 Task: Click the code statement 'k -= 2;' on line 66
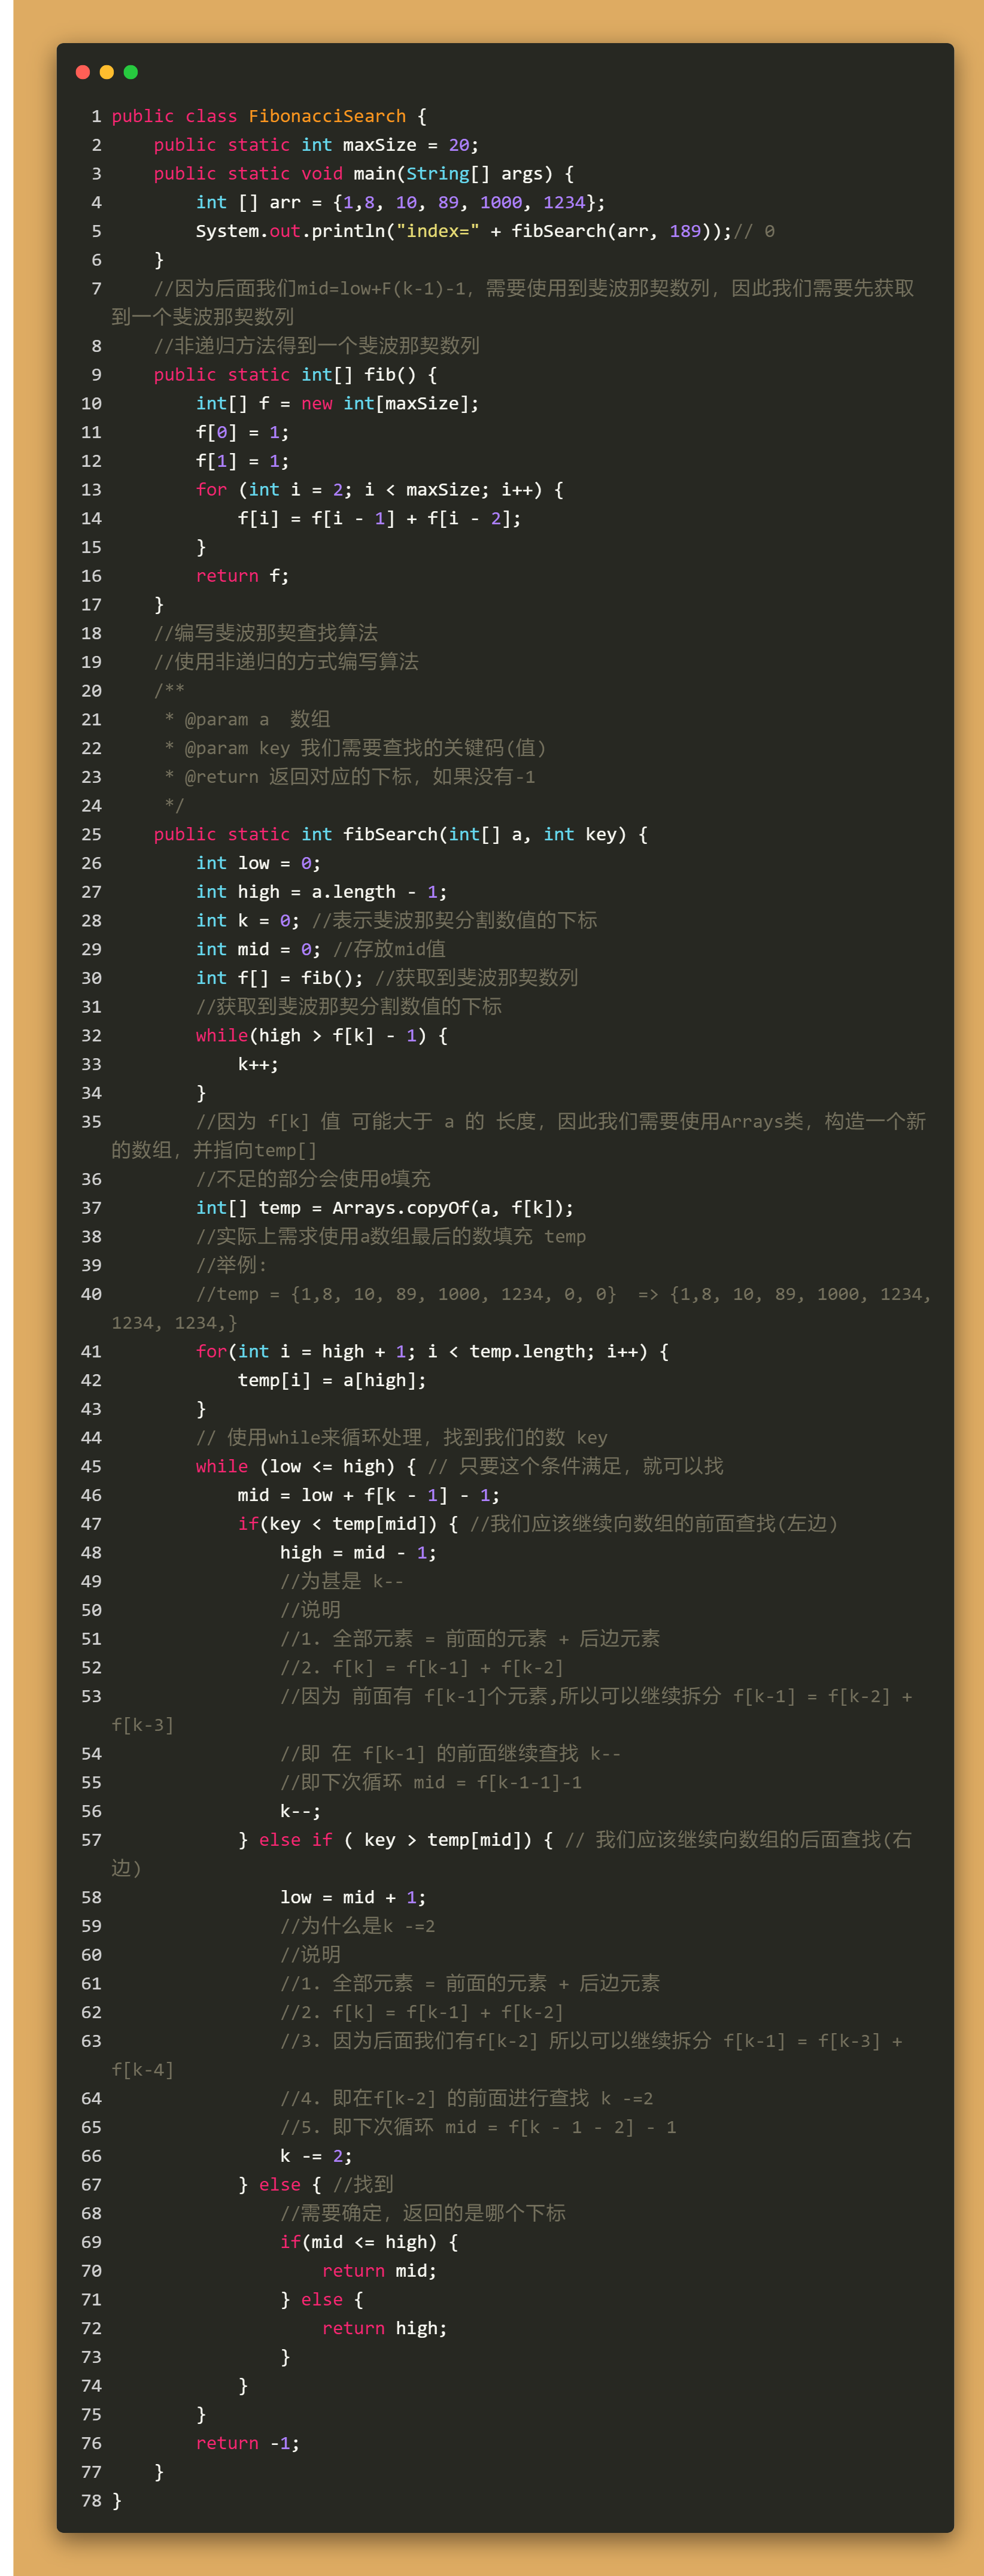[x=316, y=2156]
